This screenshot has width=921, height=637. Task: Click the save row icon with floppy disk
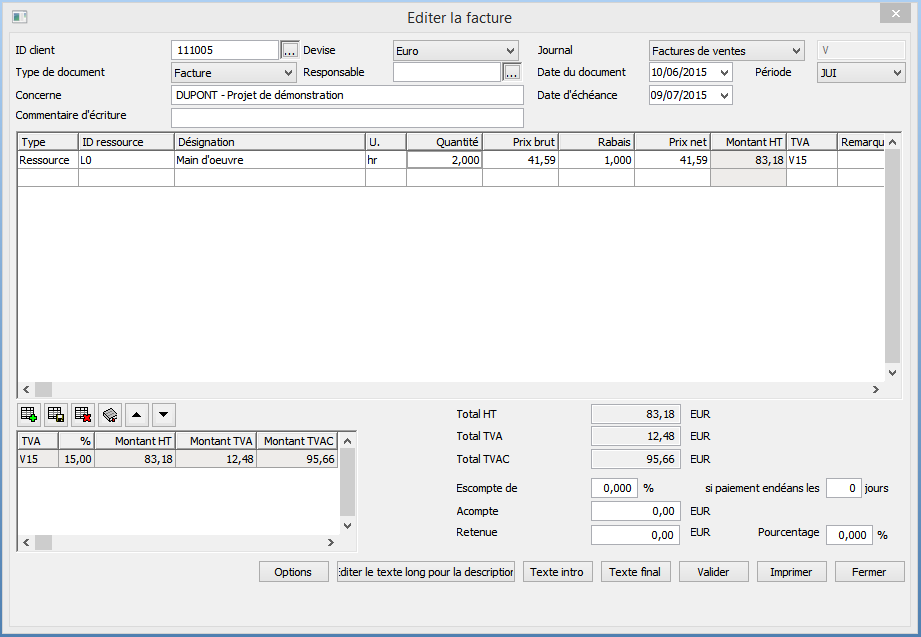(56, 414)
